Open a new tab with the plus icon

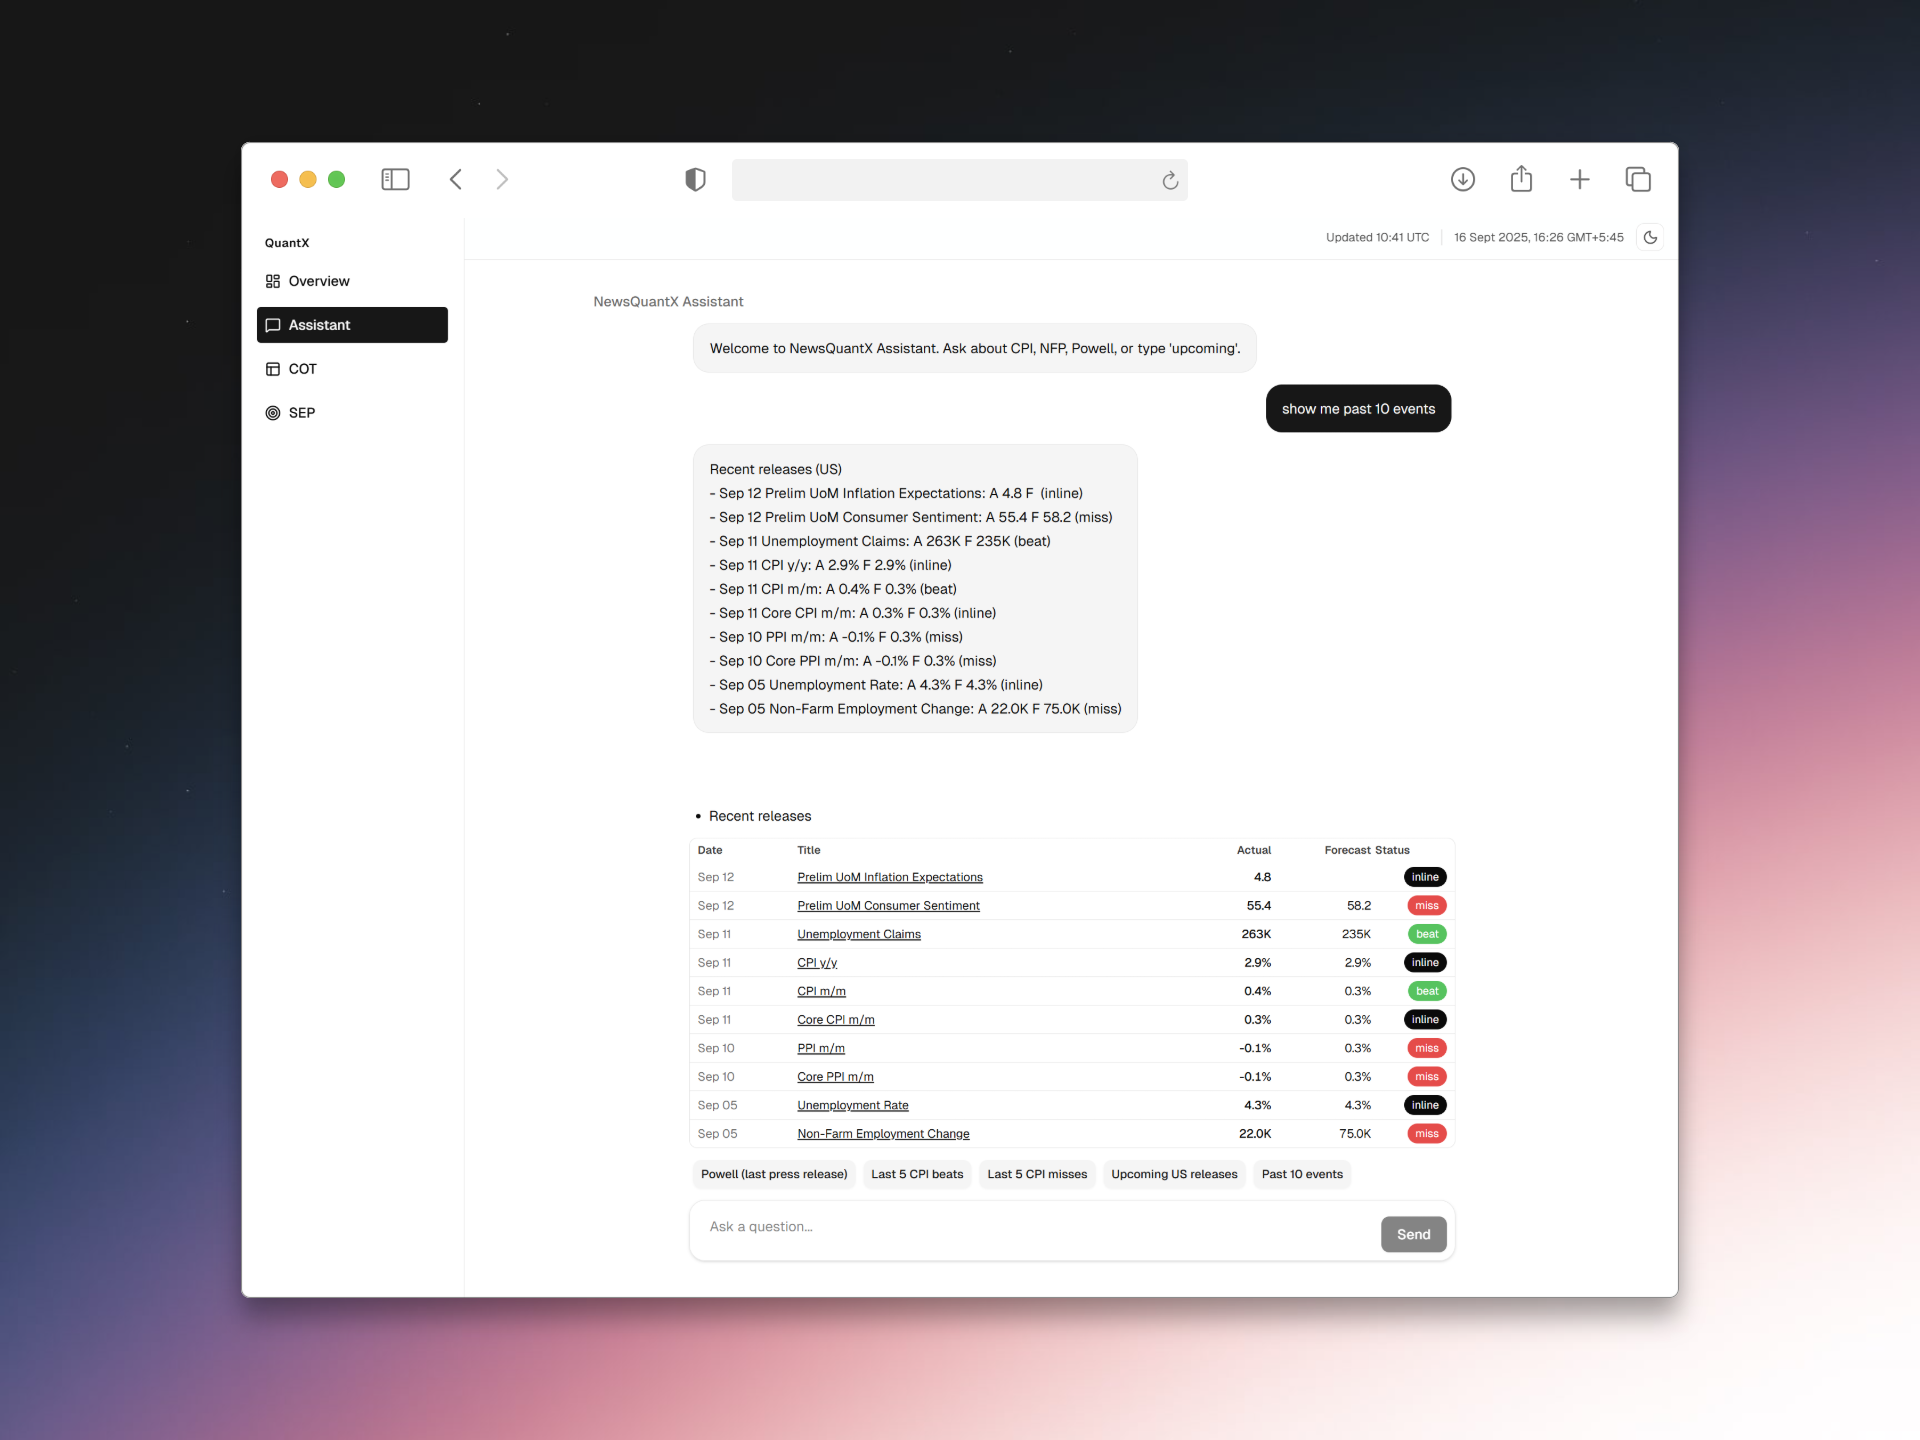pos(1579,179)
